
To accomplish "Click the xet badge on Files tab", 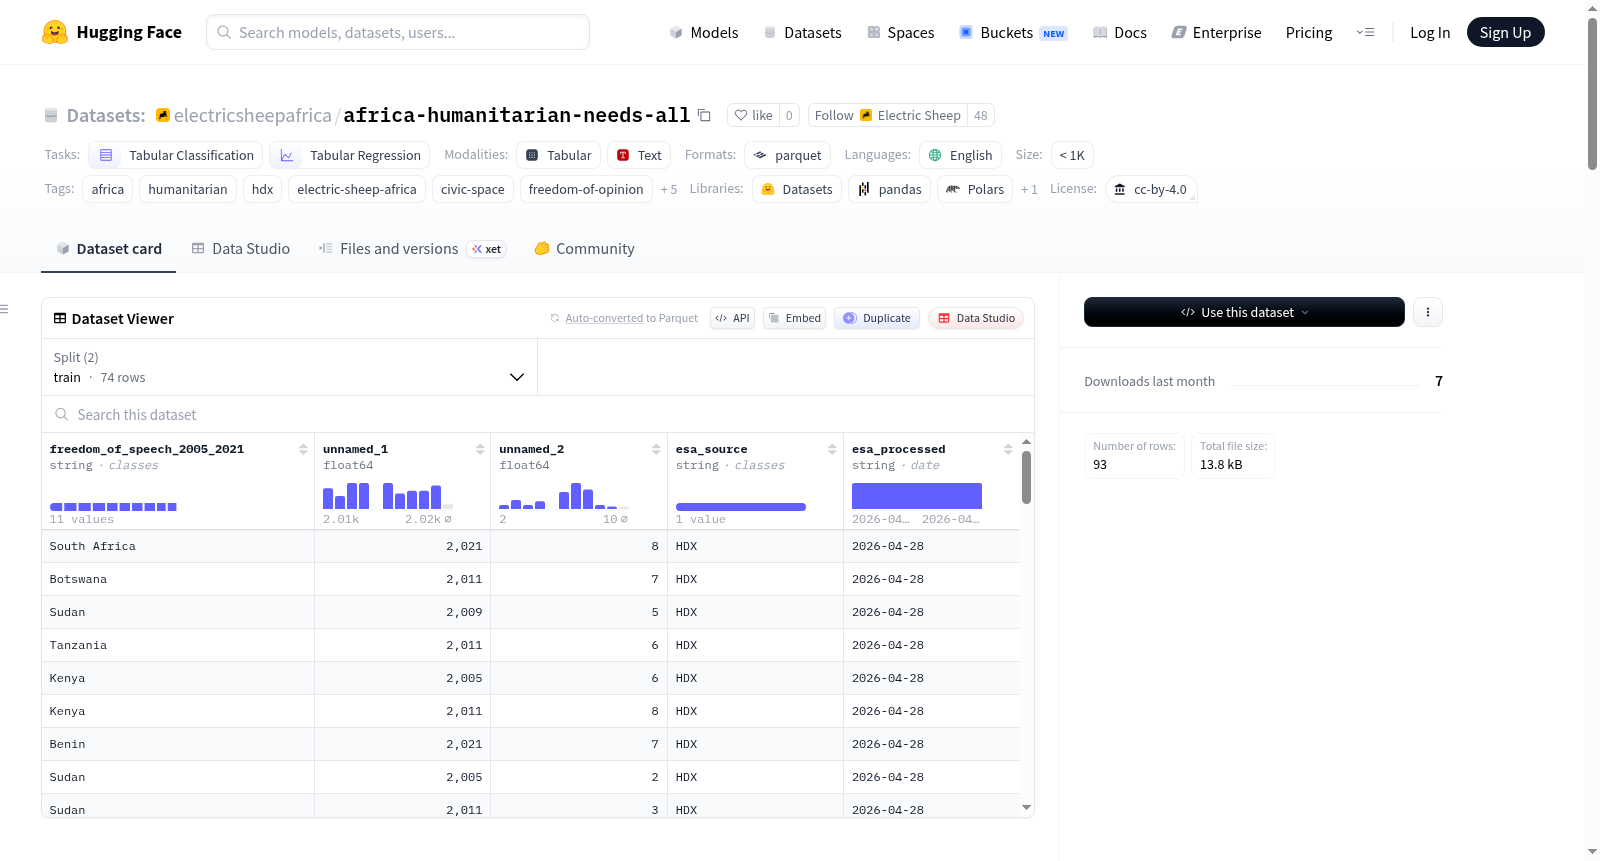I will pyautogui.click(x=487, y=249).
